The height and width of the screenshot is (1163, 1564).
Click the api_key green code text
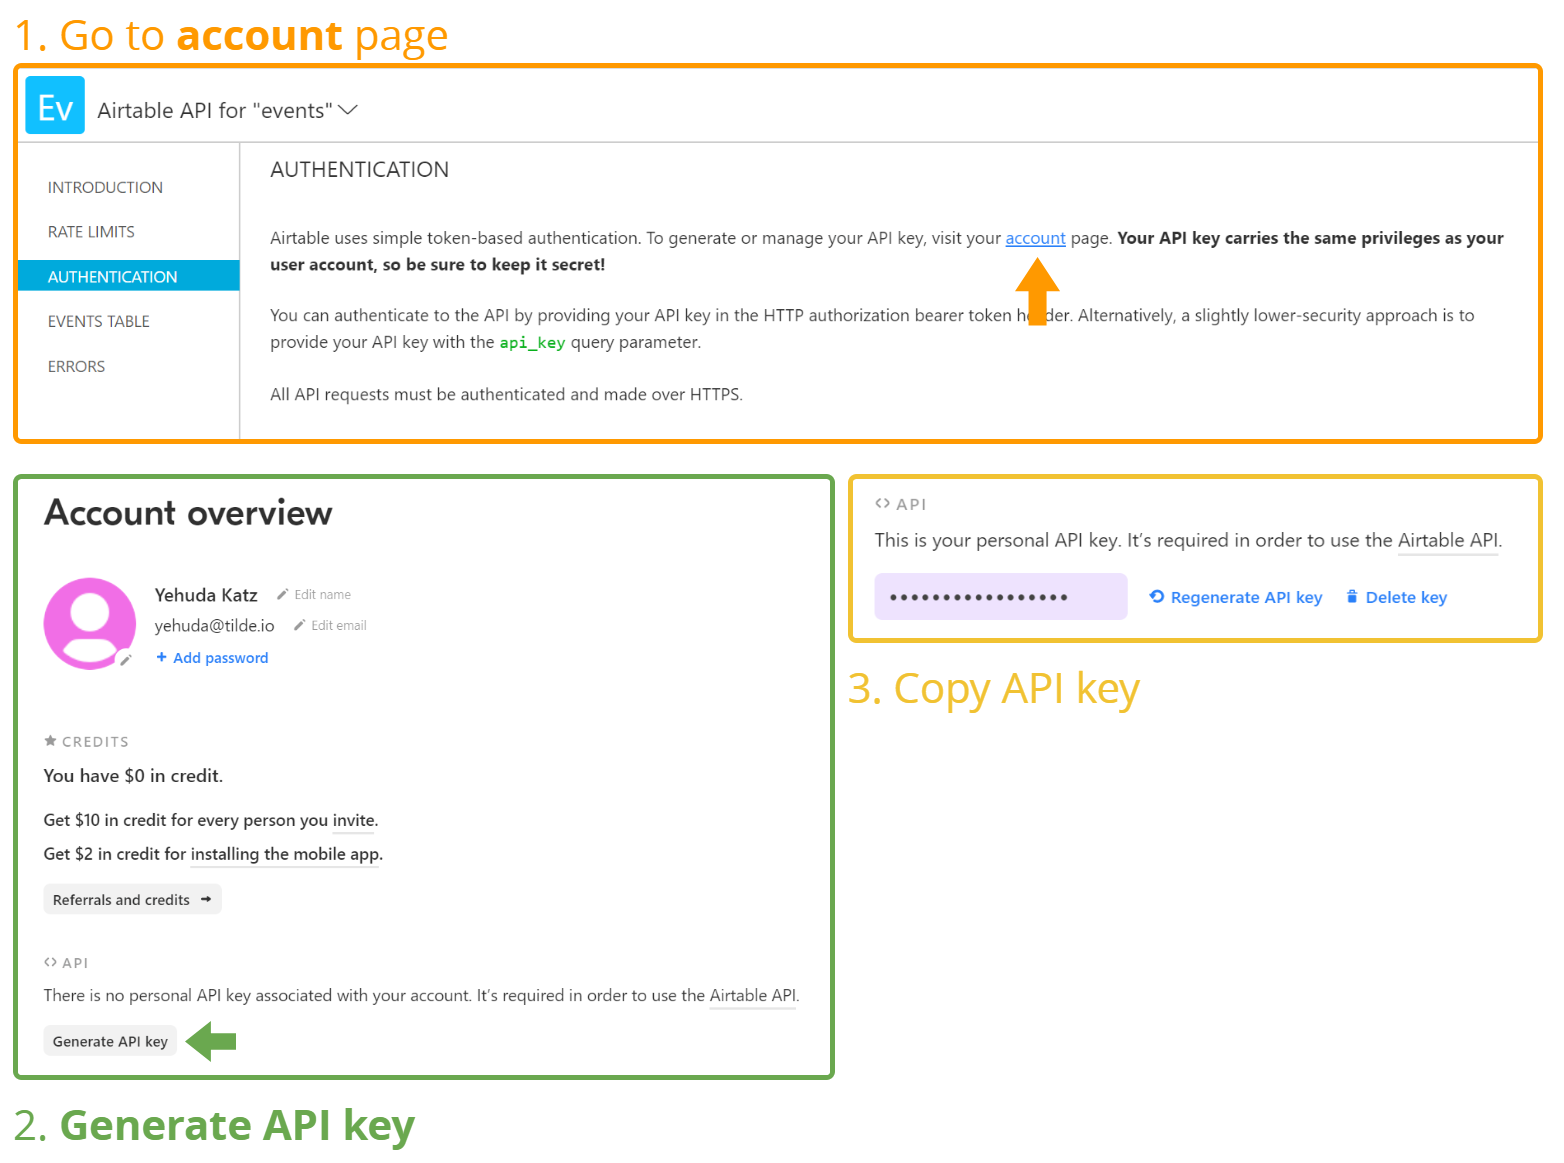pyautogui.click(x=532, y=342)
